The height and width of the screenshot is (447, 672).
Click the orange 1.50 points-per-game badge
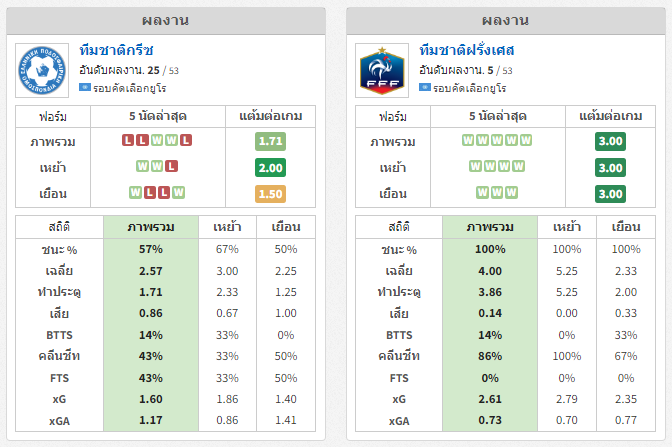(x=270, y=194)
